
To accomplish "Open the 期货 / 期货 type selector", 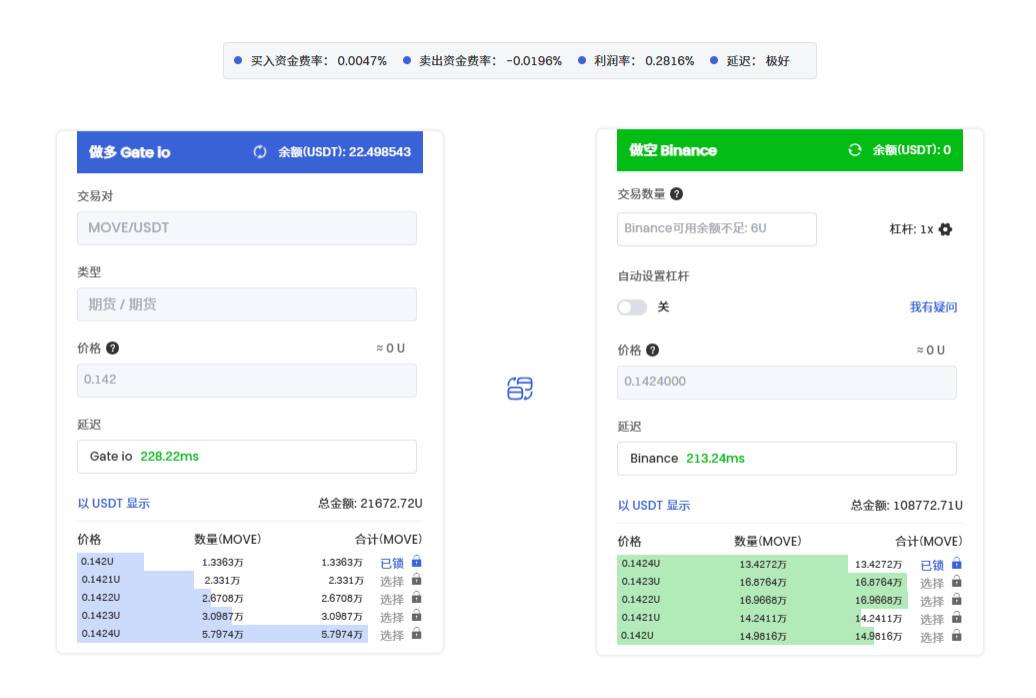I will click(x=246, y=304).
